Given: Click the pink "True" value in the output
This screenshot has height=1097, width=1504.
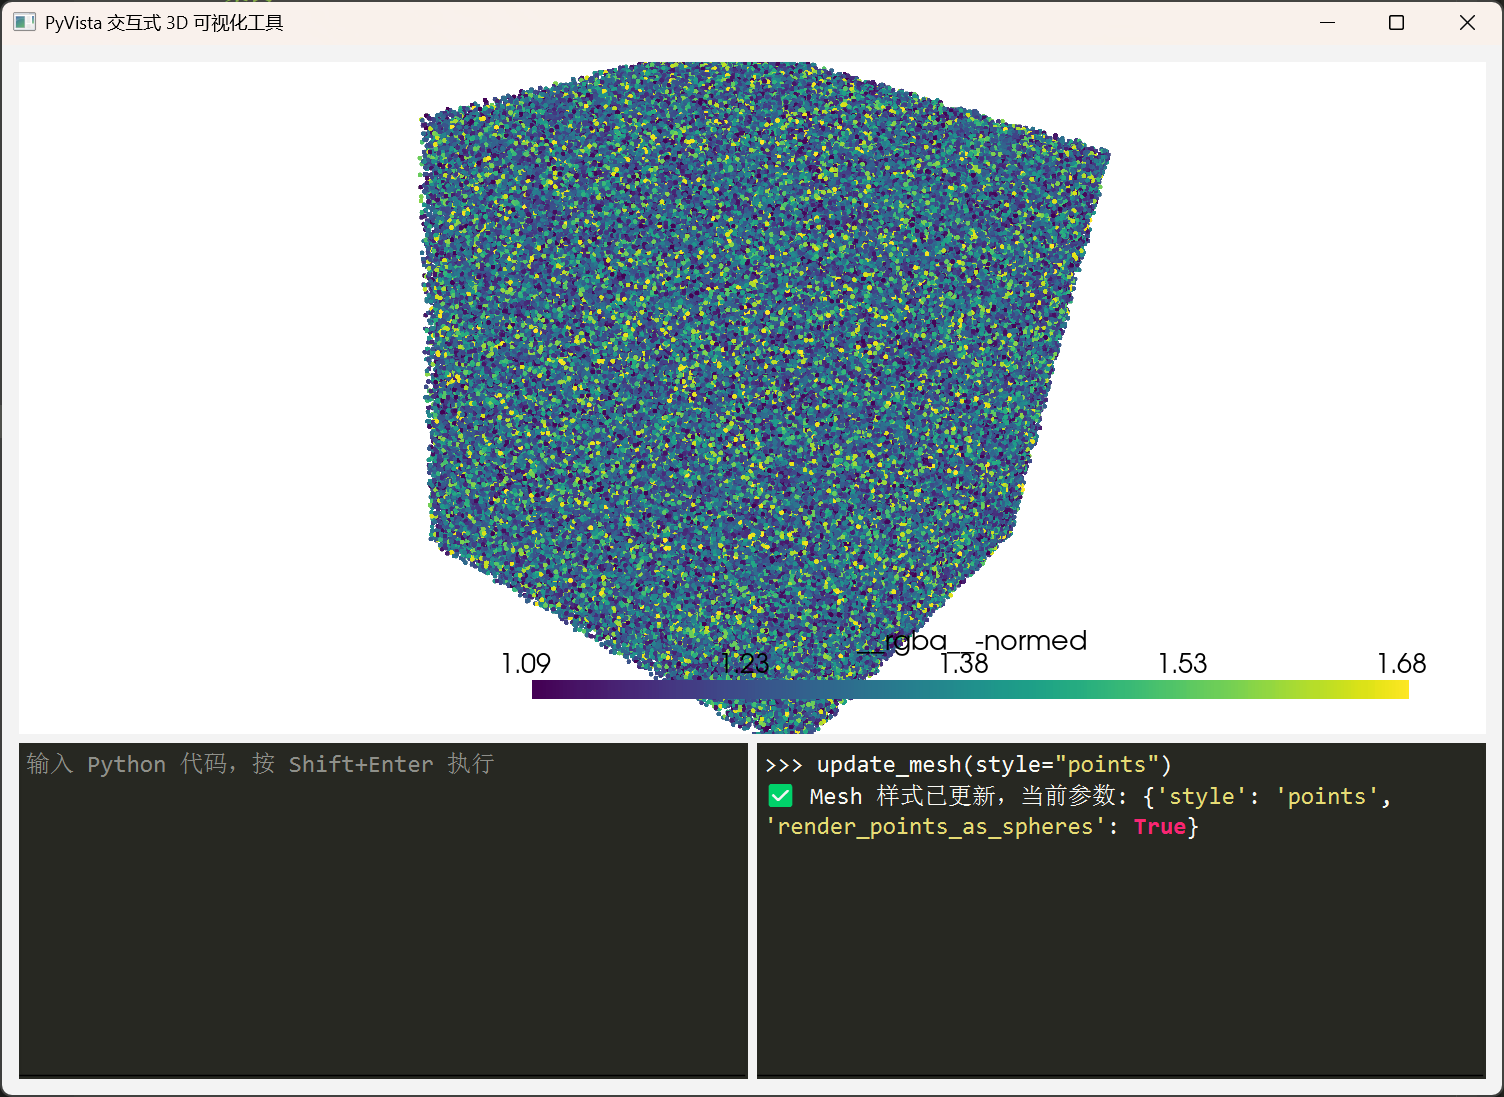Looking at the screenshot, I should point(1159,827).
